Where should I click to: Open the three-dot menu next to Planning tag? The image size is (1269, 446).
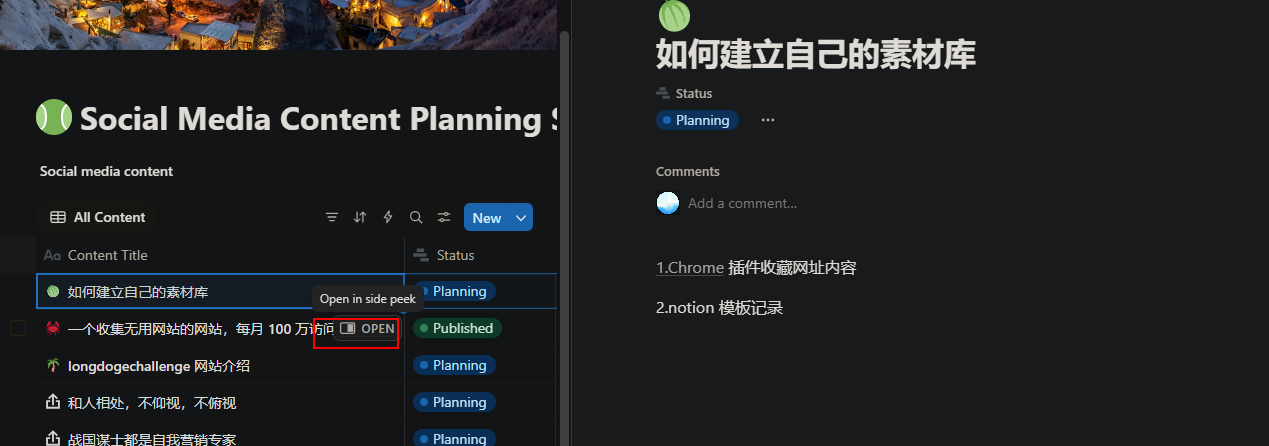pos(768,120)
